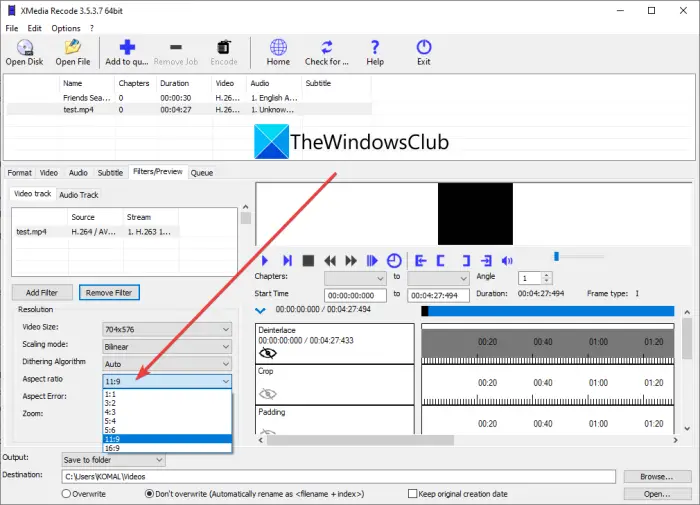Viewport: 700px width, 505px height.
Task: Click the fast forward playback button
Action: (x=351, y=260)
